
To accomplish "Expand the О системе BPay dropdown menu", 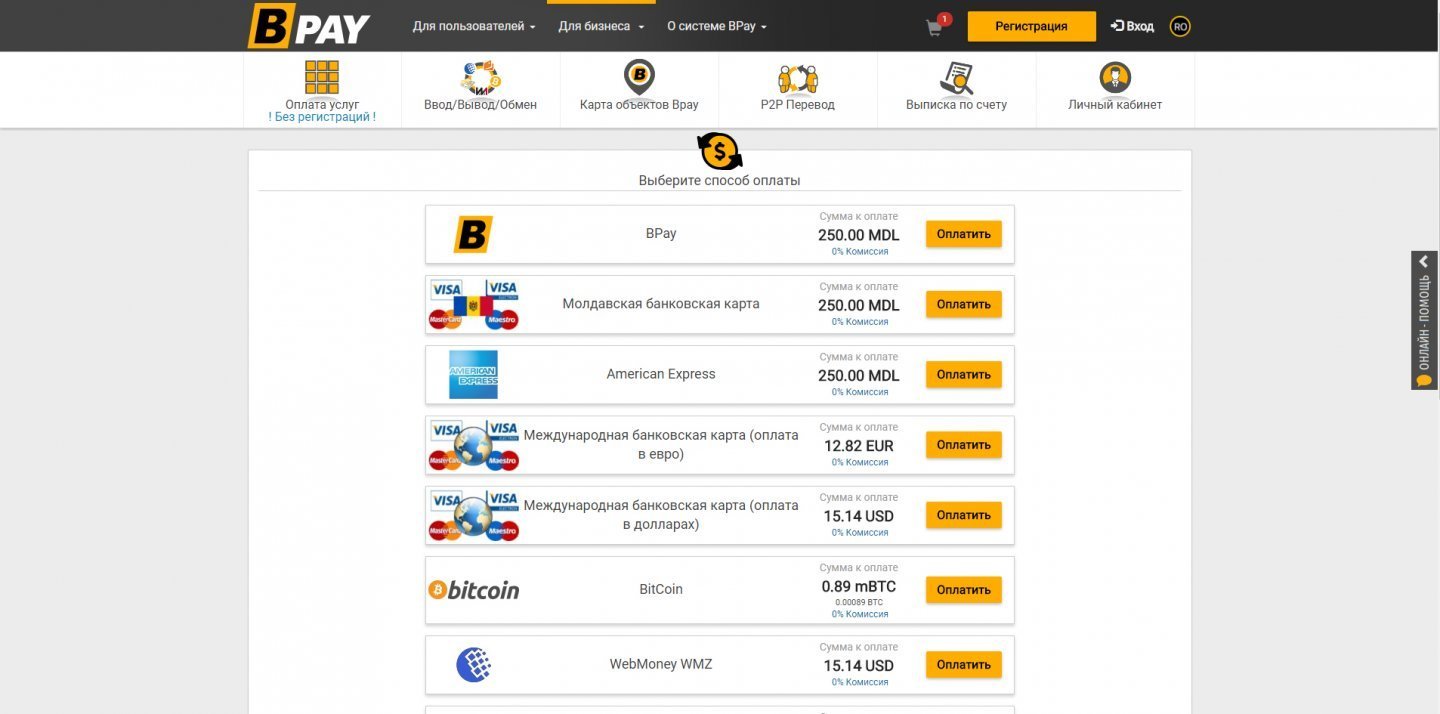I will pos(717,27).
